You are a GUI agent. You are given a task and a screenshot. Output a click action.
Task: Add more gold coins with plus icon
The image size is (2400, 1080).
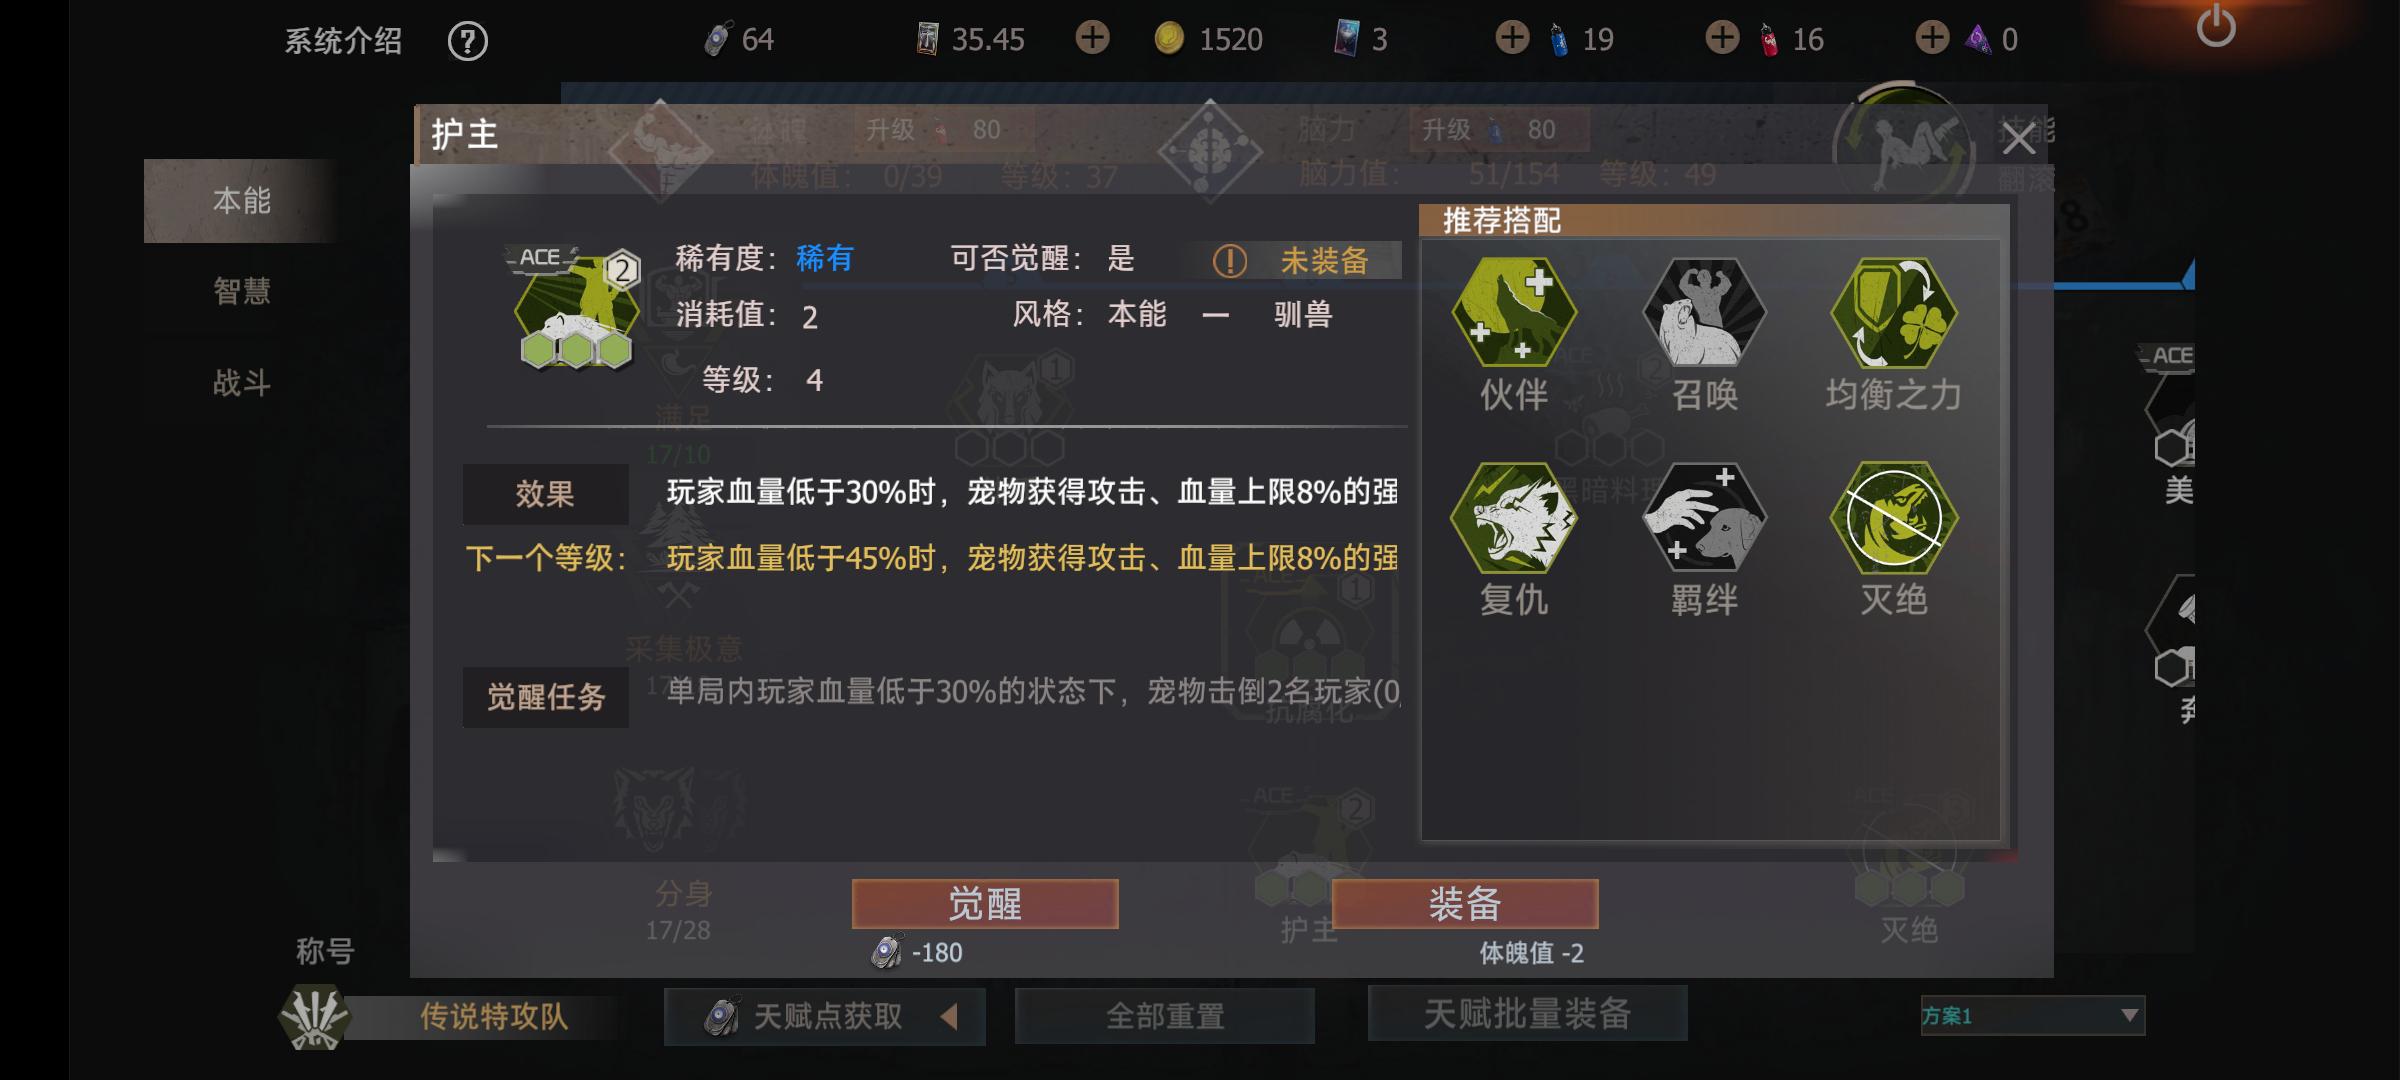(x=1092, y=39)
